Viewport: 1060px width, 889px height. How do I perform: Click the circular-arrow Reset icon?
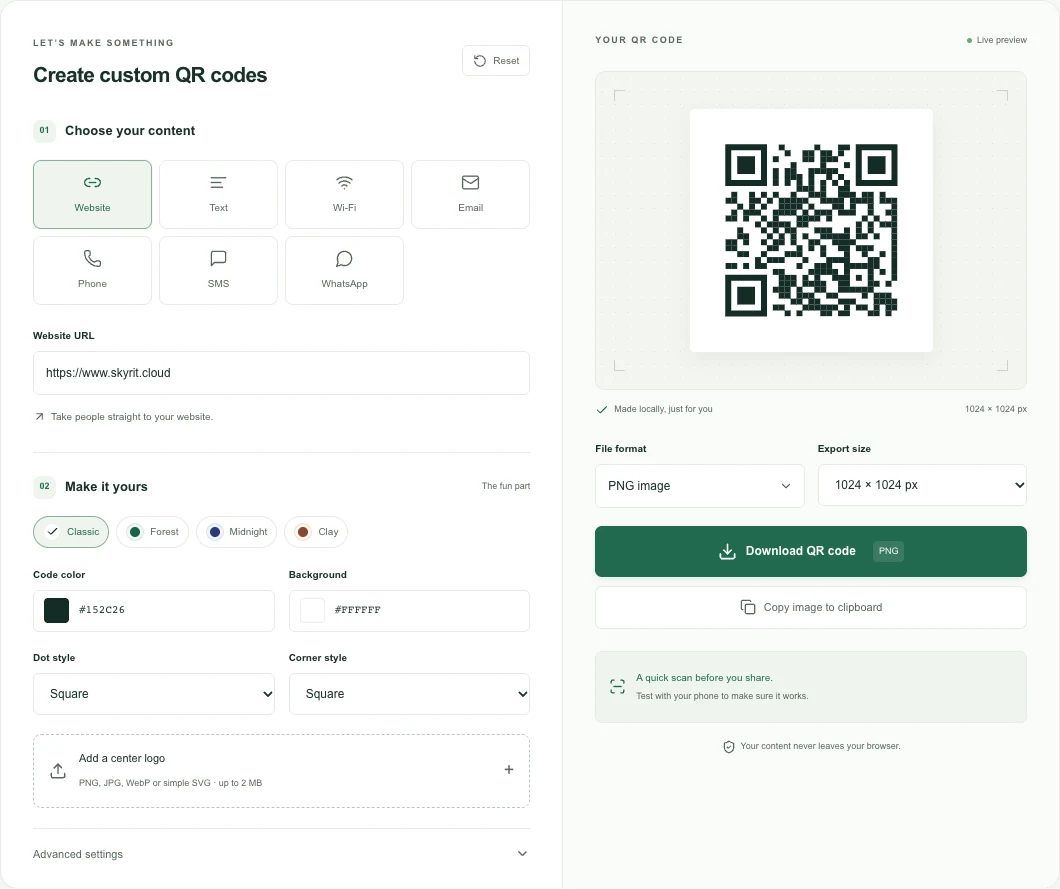[479, 61]
